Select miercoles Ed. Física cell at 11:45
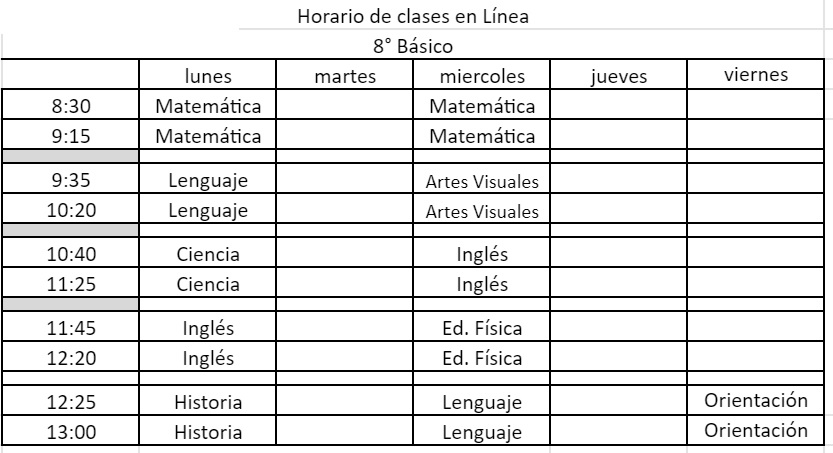The width and height of the screenshot is (833, 453). (482, 327)
